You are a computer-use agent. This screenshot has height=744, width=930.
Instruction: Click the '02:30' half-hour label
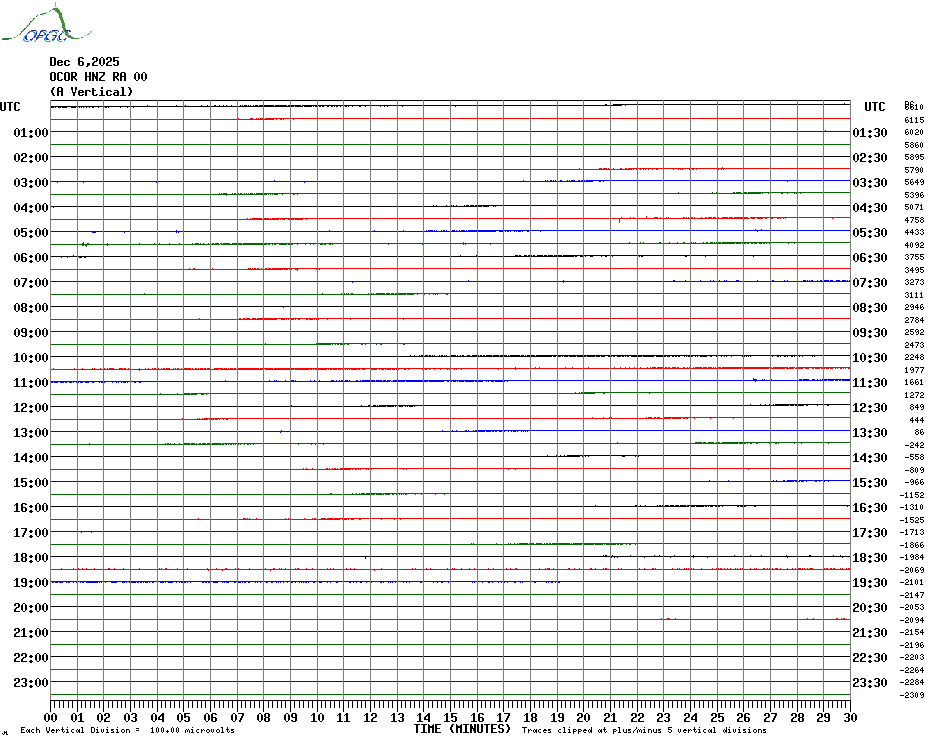click(870, 157)
